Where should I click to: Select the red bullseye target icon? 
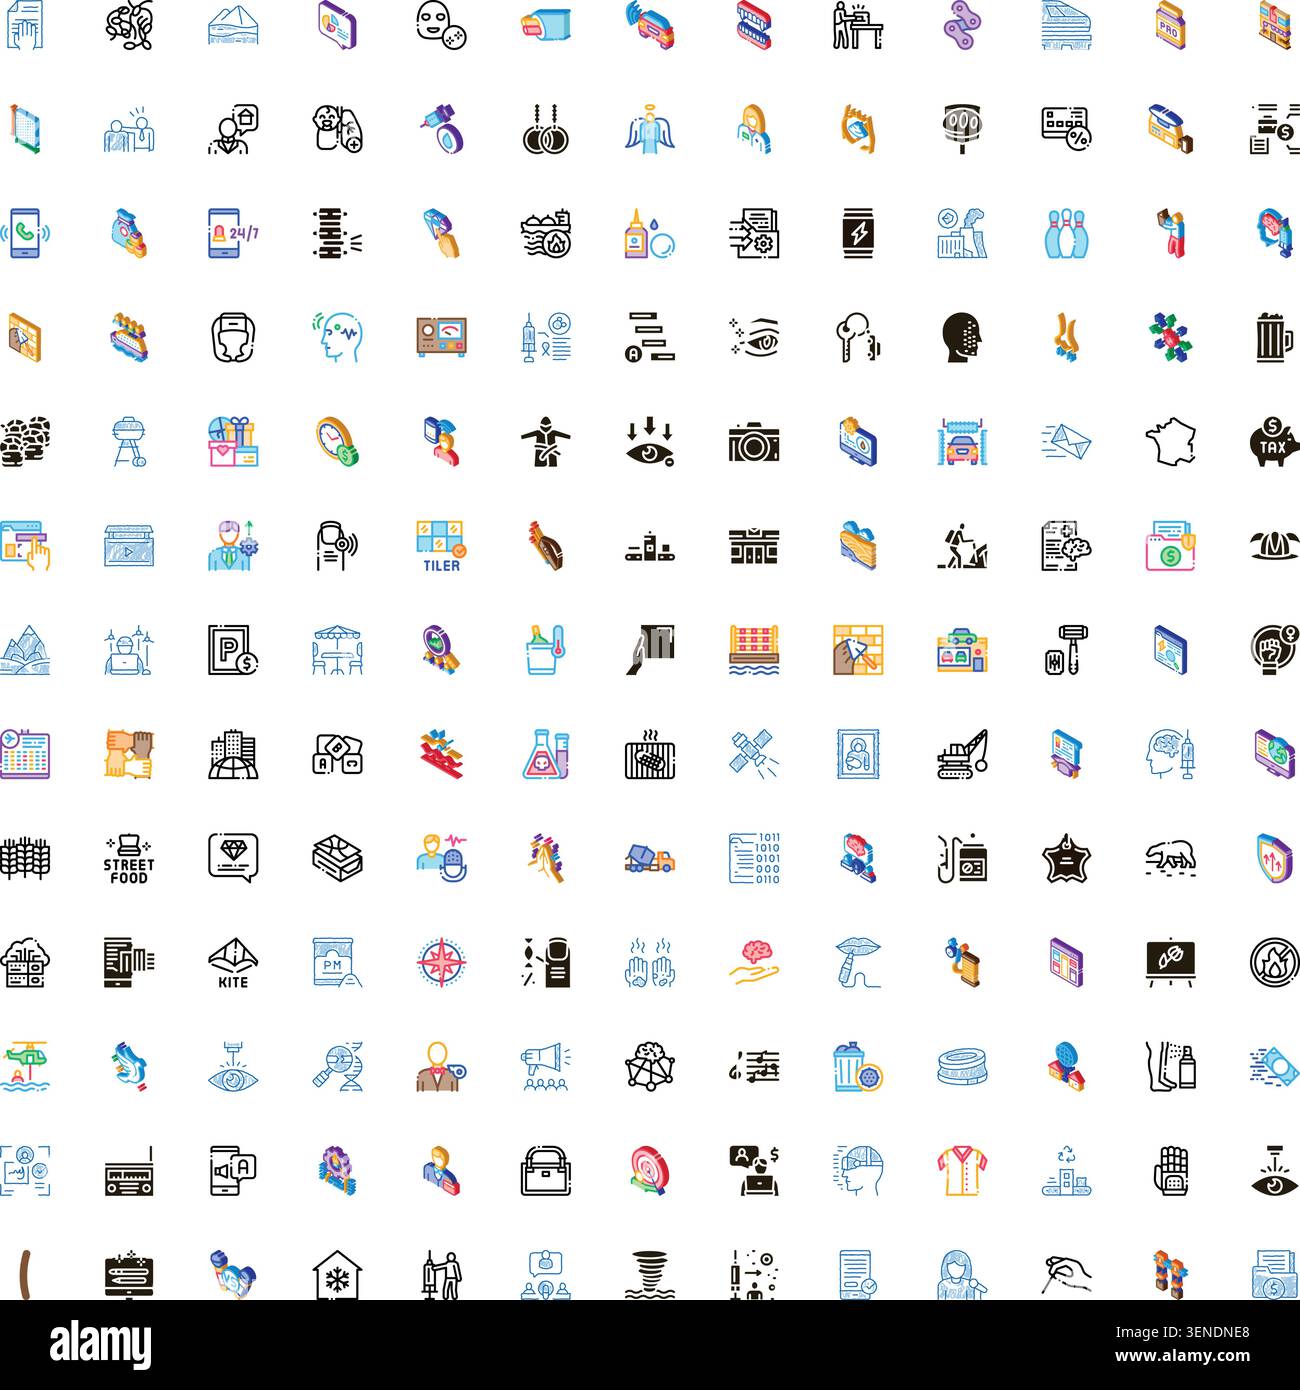point(650,1170)
